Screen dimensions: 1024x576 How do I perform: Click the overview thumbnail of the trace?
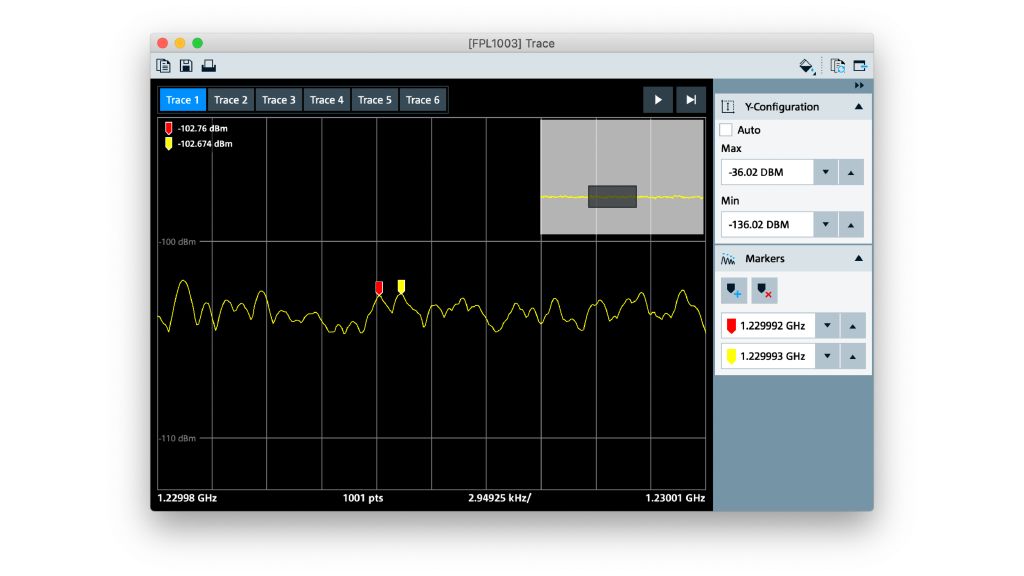622,178
